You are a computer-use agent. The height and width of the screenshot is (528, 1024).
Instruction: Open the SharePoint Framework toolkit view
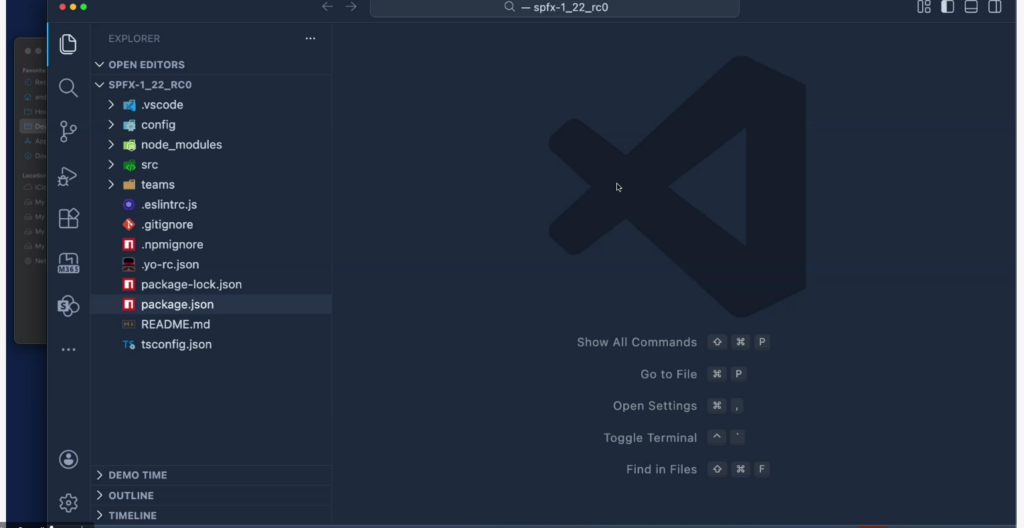[x=68, y=306]
